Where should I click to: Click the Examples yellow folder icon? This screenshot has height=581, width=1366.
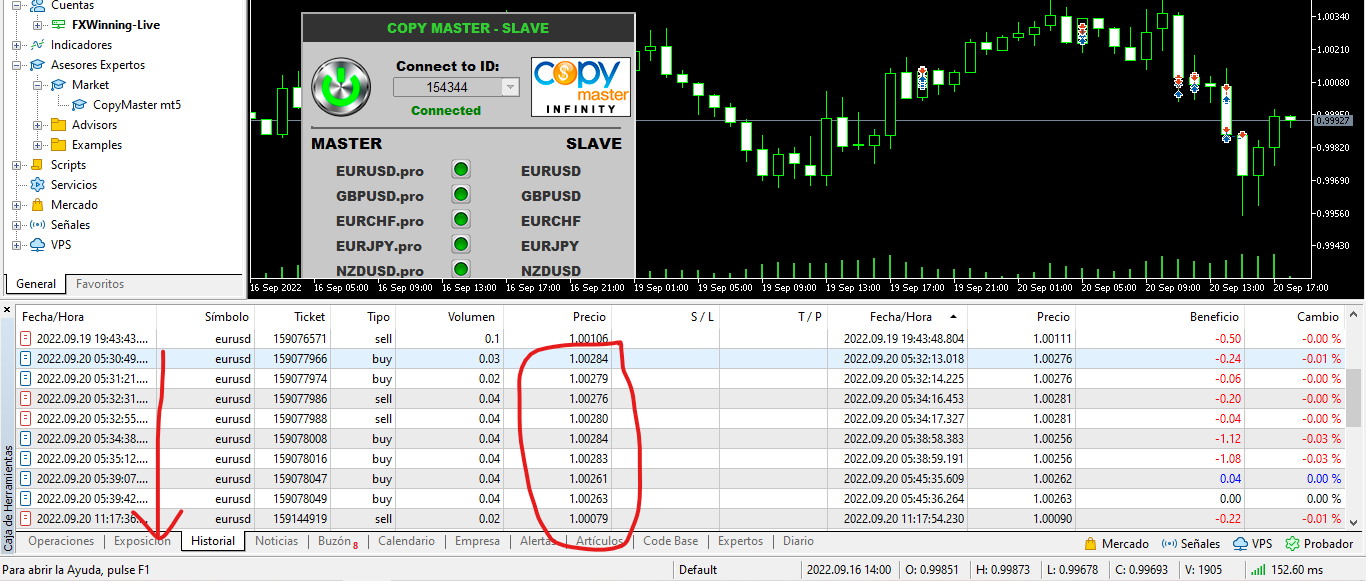[58, 145]
